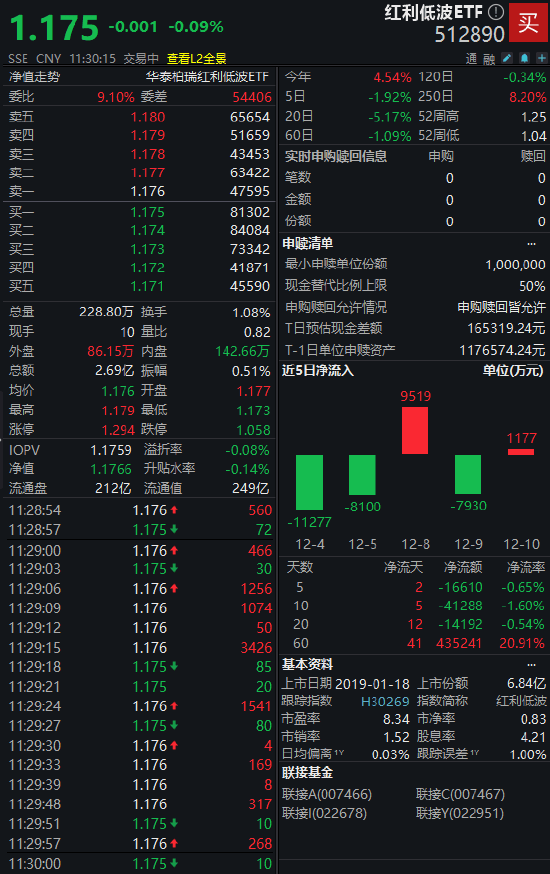Click the 净流率 column header

(x=525, y=568)
